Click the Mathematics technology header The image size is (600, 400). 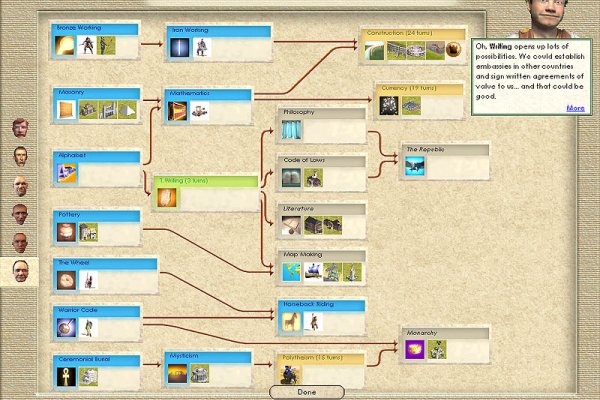click(208, 94)
